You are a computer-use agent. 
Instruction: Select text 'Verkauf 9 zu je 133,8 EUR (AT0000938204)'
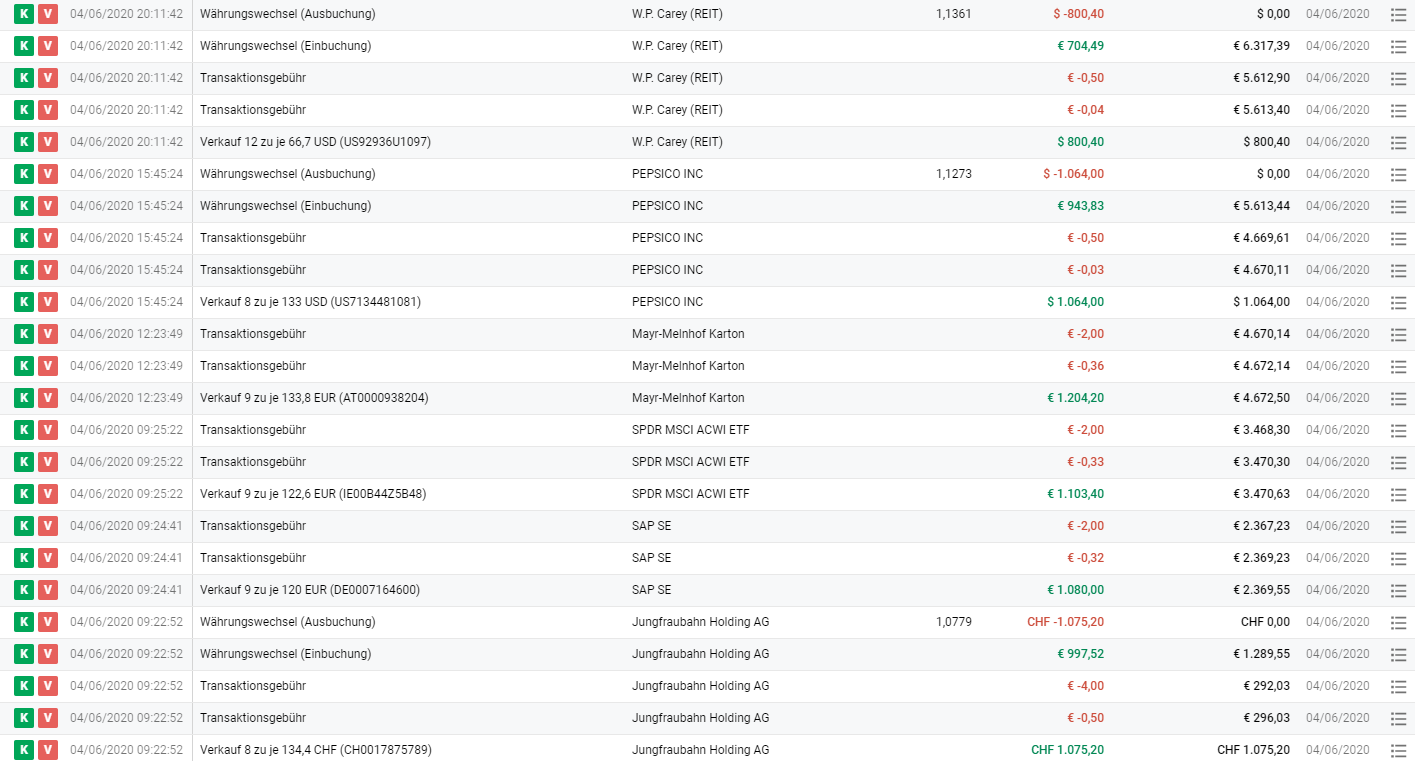(x=314, y=398)
